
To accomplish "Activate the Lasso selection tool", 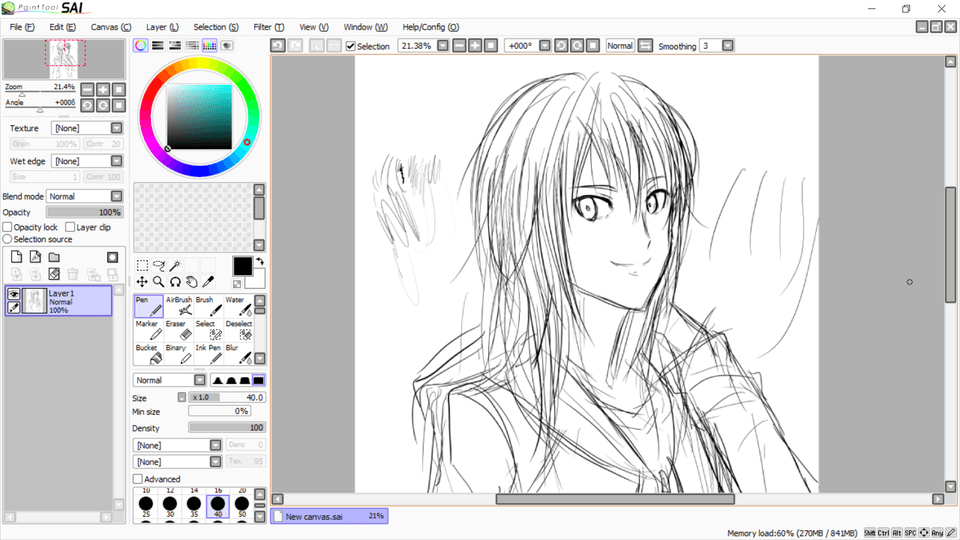I will (158, 266).
